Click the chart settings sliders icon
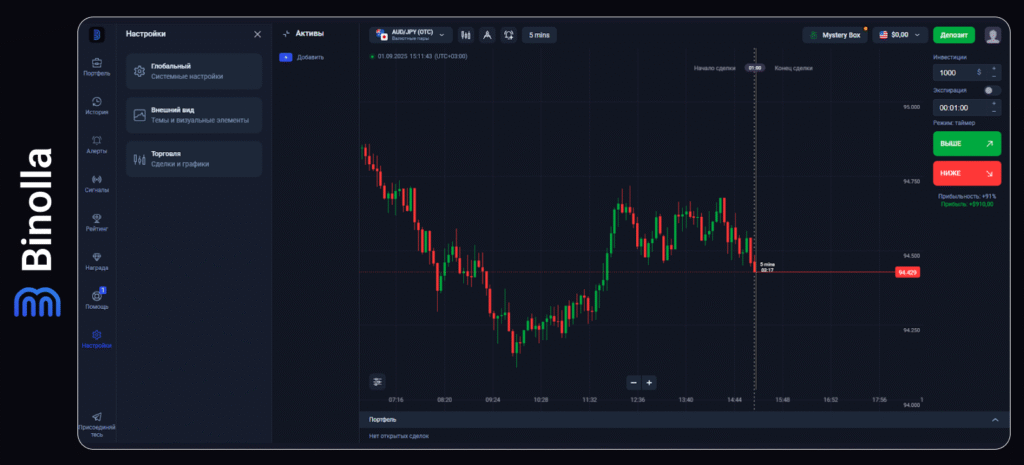 pos(377,381)
